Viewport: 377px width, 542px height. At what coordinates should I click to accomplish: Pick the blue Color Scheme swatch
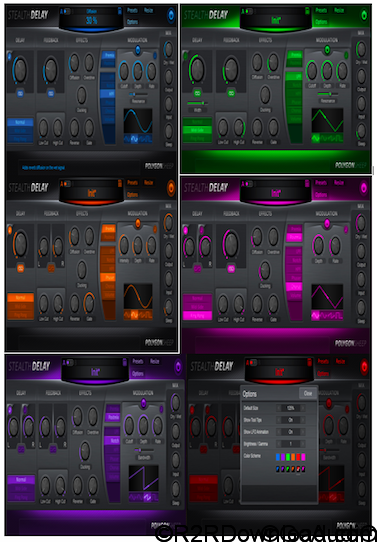(x=278, y=457)
